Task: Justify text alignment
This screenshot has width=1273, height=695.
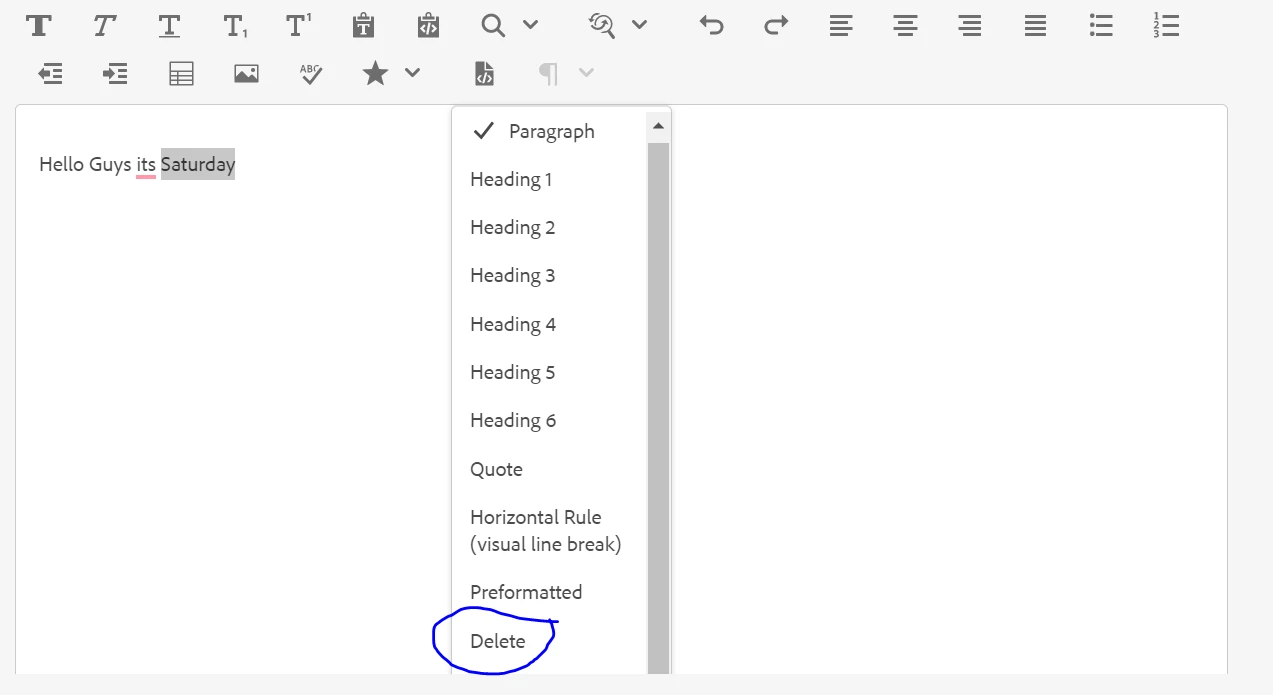Action: (x=1036, y=25)
